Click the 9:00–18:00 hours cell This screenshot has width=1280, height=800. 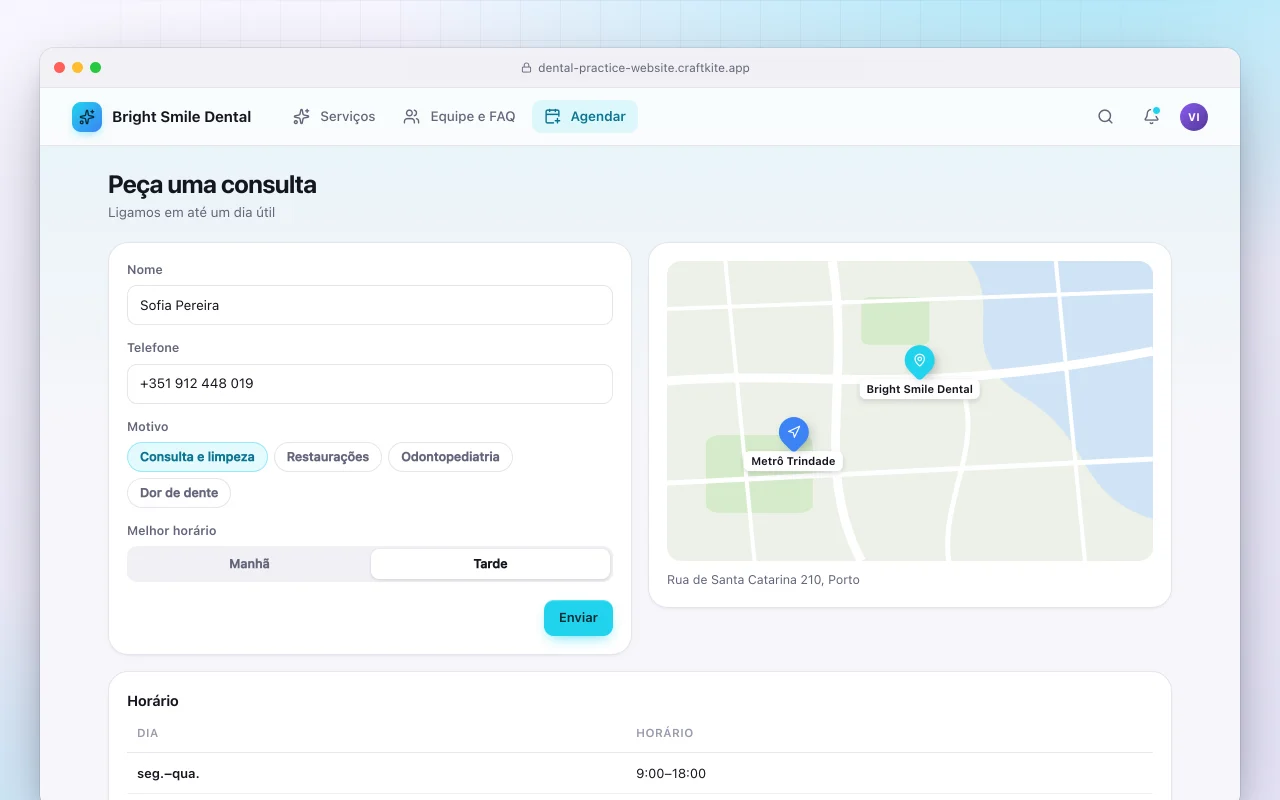pyautogui.click(x=671, y=773)
